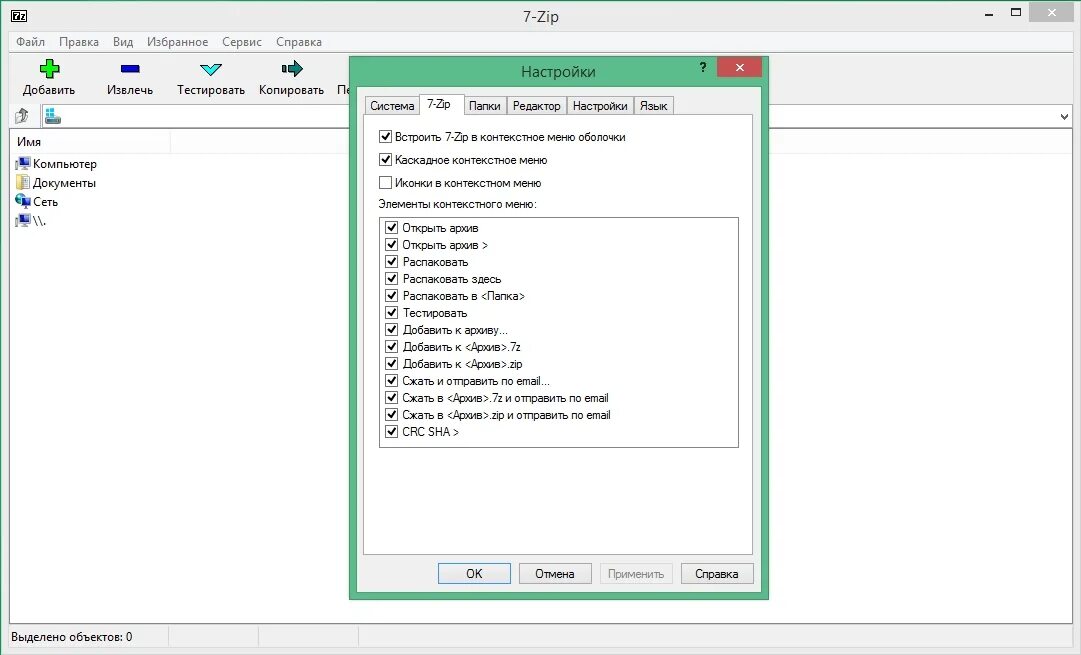Screen dimensions: 1081x655
Task: Switch to the Язык tab
Action: (x=653, y=105)
